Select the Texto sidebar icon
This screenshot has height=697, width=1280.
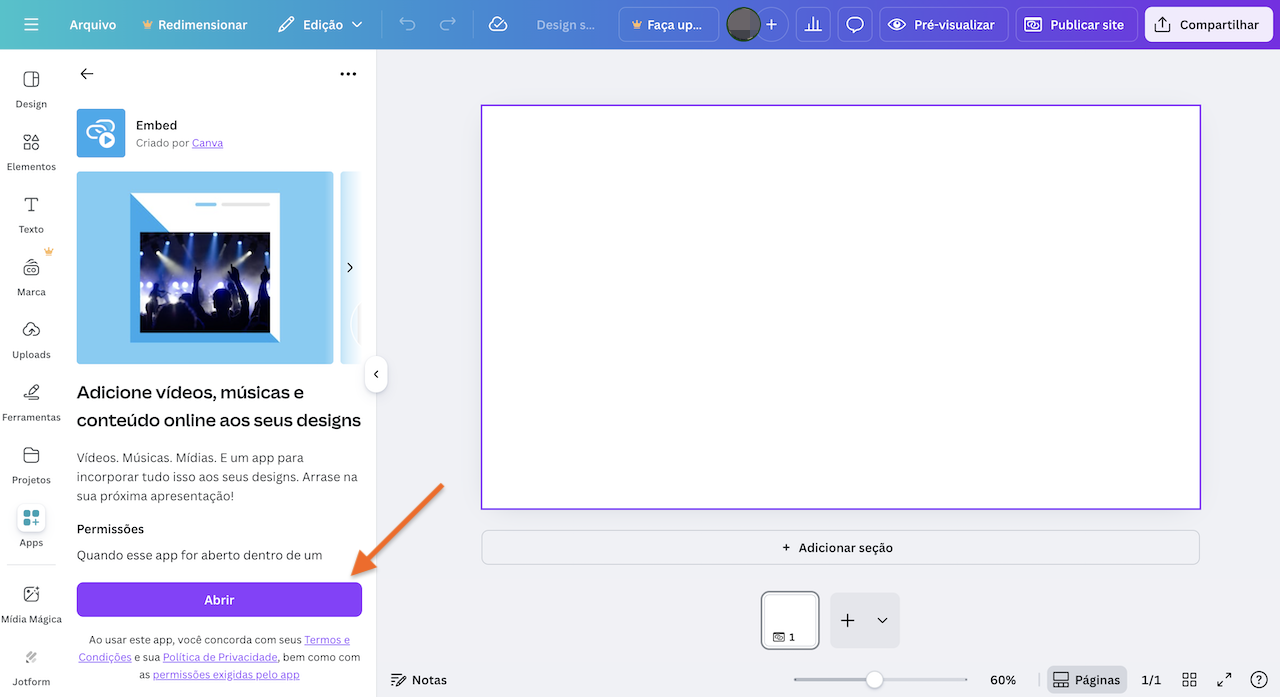click(x=31, y=213)
